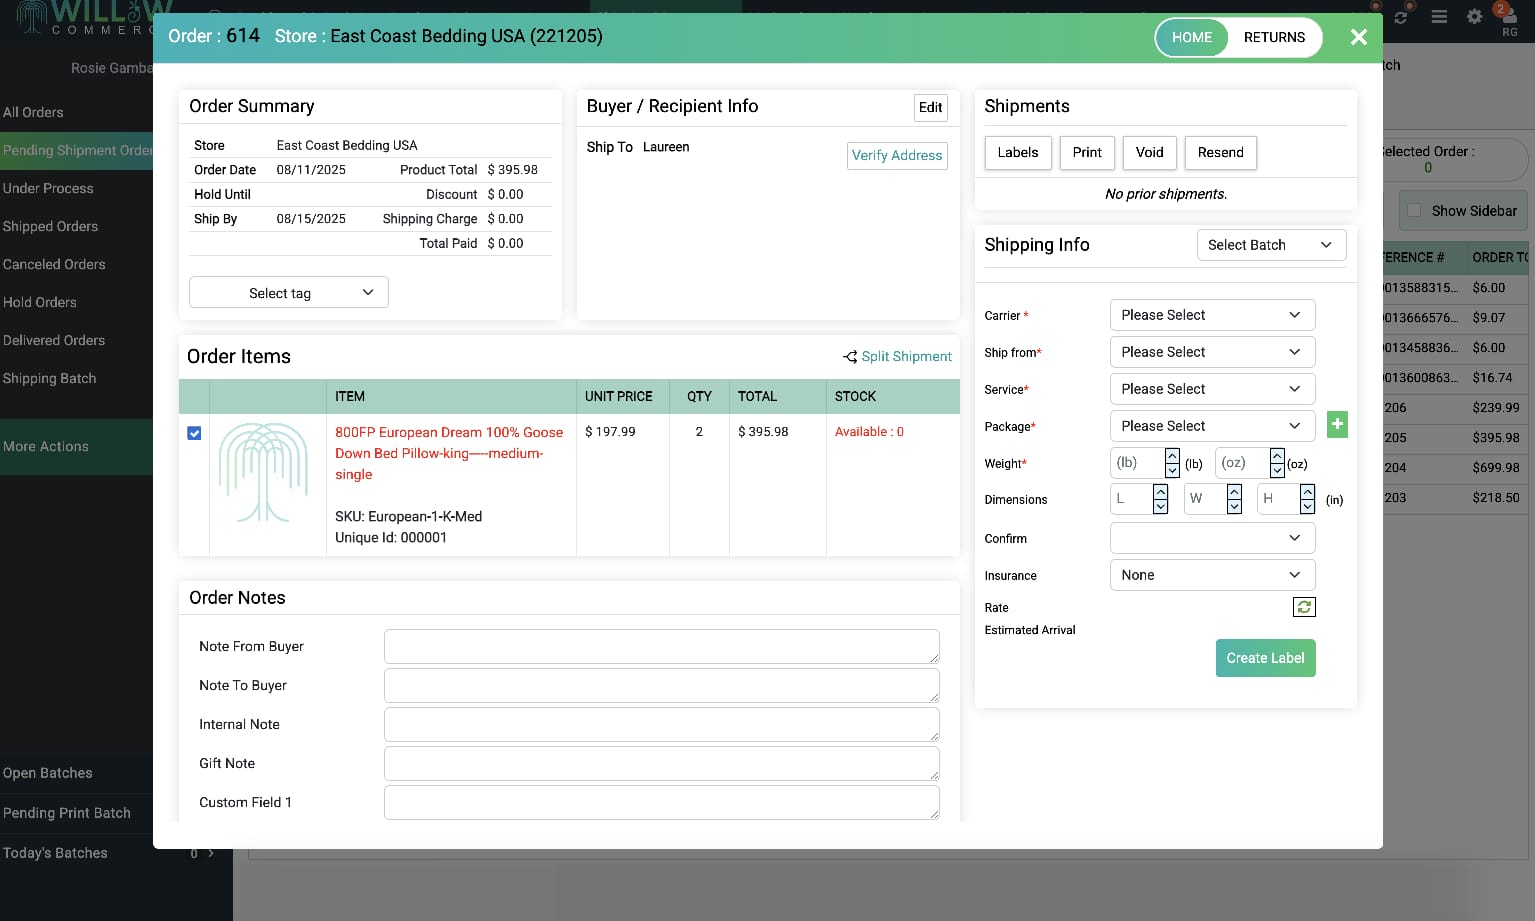Select Hold Orders from sidebar menu

(40, 303)
